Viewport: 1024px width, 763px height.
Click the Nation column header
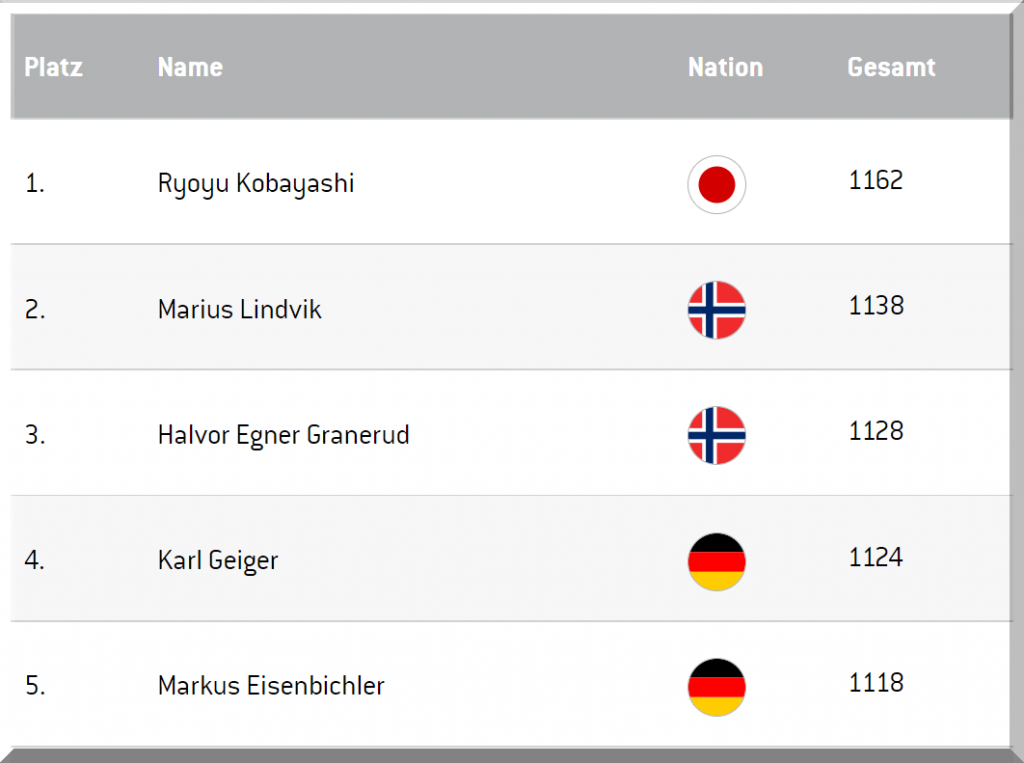click(x=725, y=67)
